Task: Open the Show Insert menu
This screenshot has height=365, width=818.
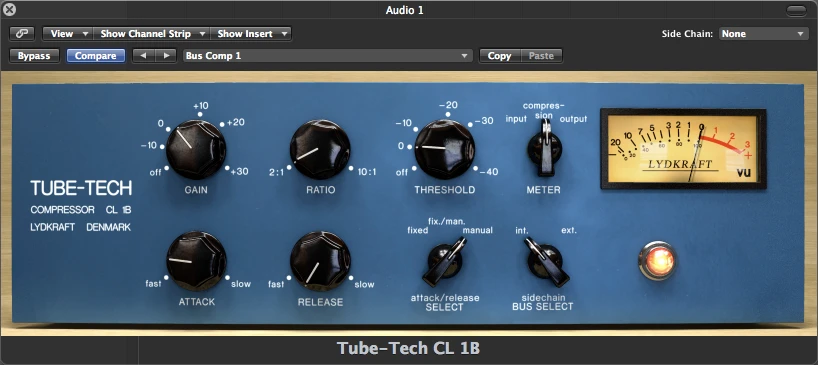Action: (251, 34)
